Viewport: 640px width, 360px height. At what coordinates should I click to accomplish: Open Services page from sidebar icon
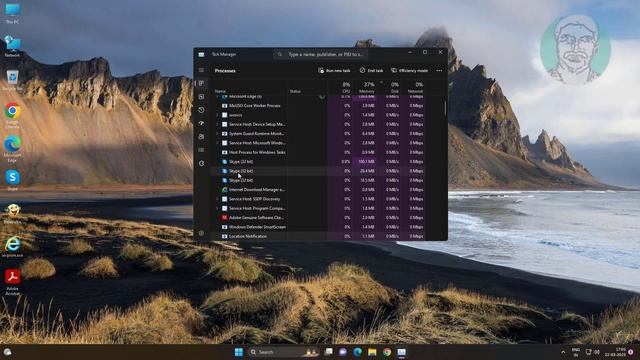coord(201,163)
